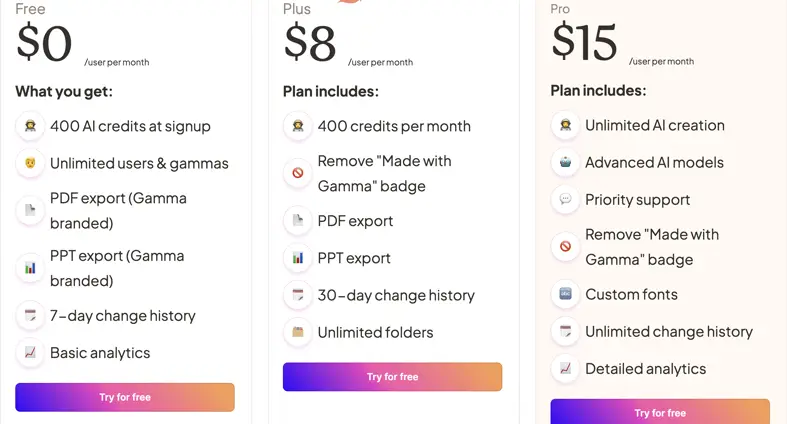This screenshot has height=424, width=787.
Task: Click the 30-day change history feature text
Action: coord(396,295)
